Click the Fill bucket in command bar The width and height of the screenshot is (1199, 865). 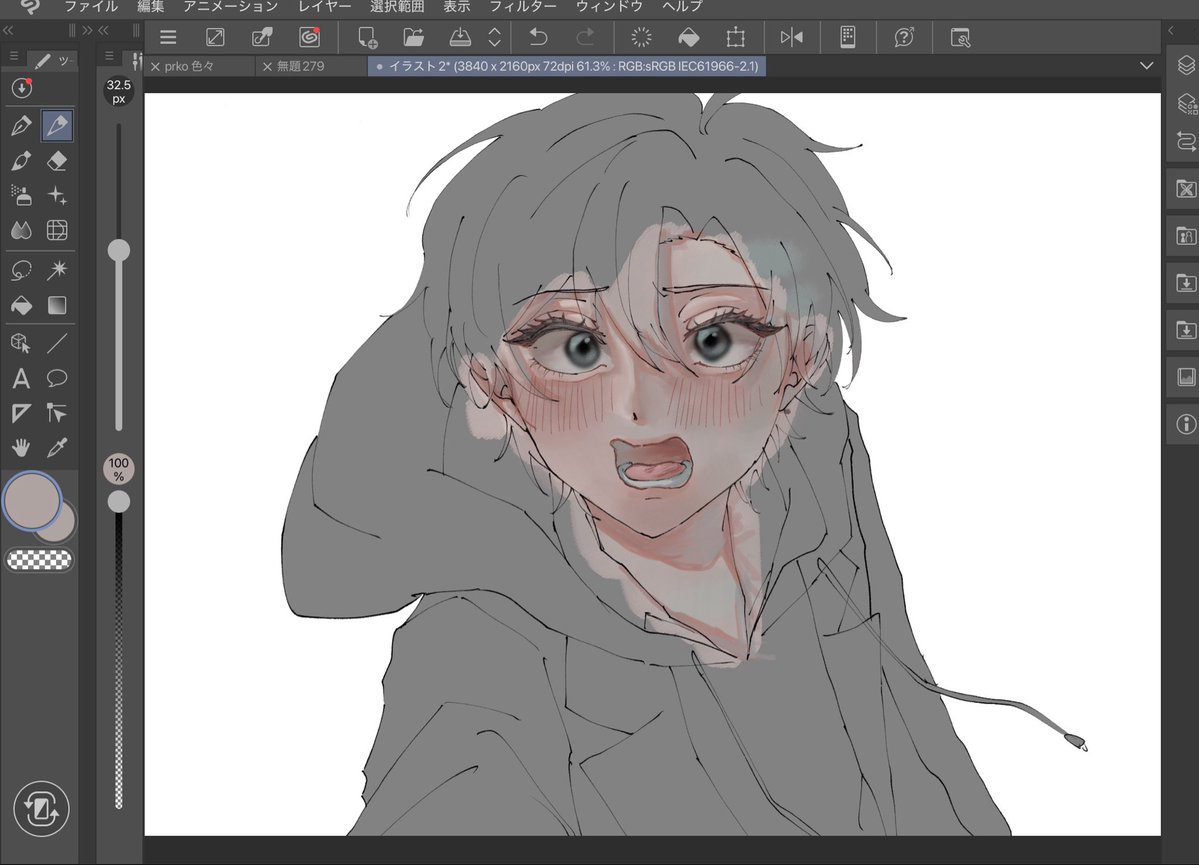point(688,37)
